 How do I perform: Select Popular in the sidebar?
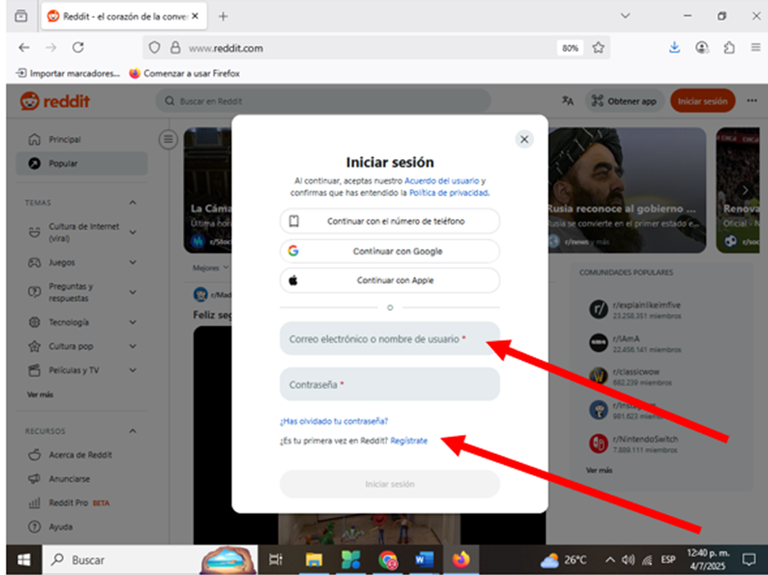pyautogui.click(x=82, y=164)
